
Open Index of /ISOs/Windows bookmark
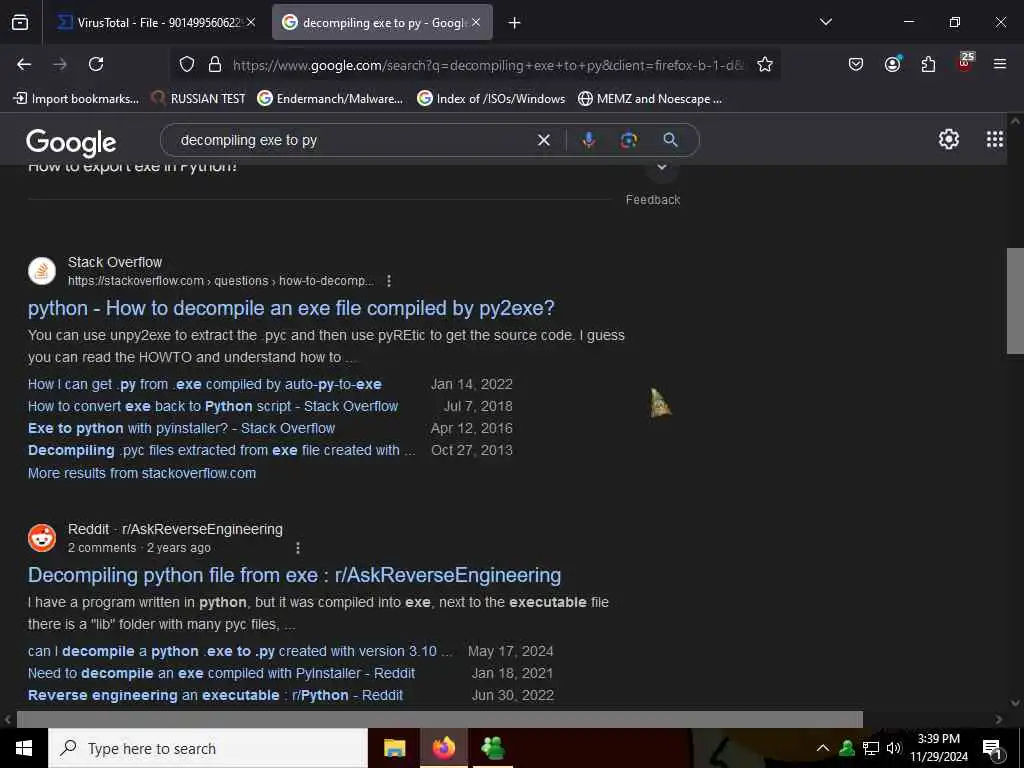point(491,99)
